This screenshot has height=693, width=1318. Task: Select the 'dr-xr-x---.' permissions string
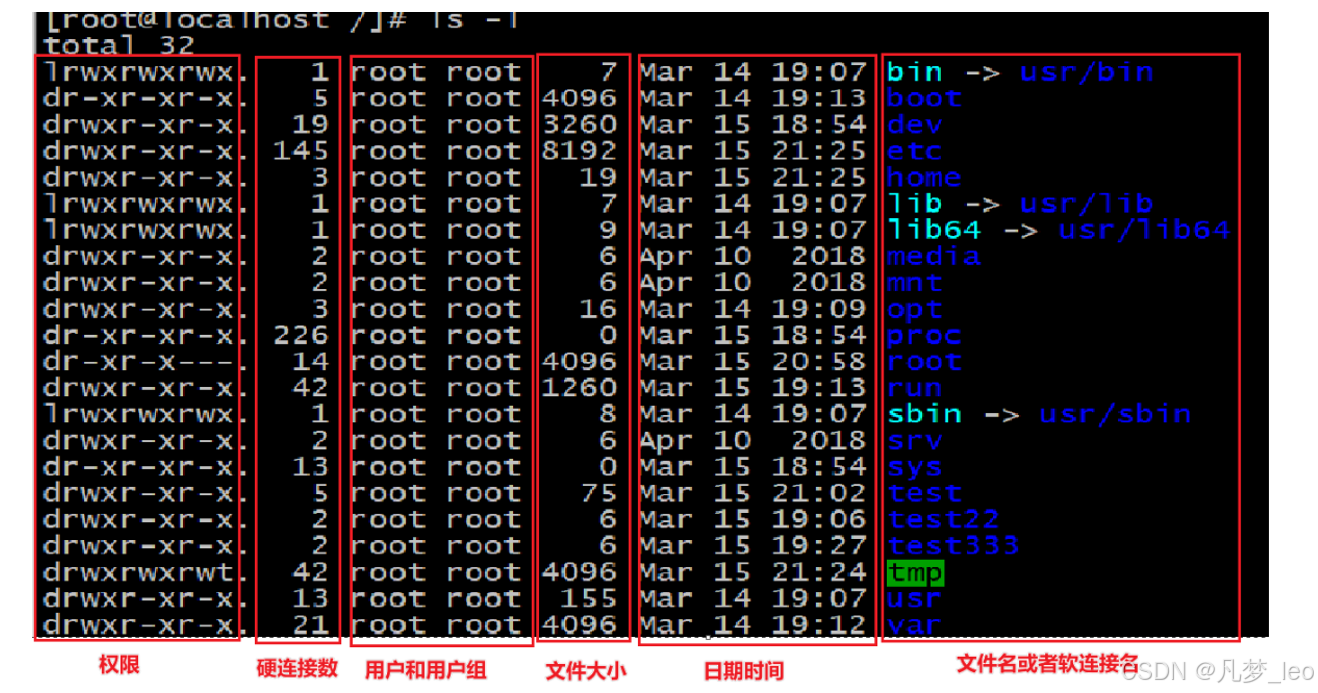pos(139,361)
